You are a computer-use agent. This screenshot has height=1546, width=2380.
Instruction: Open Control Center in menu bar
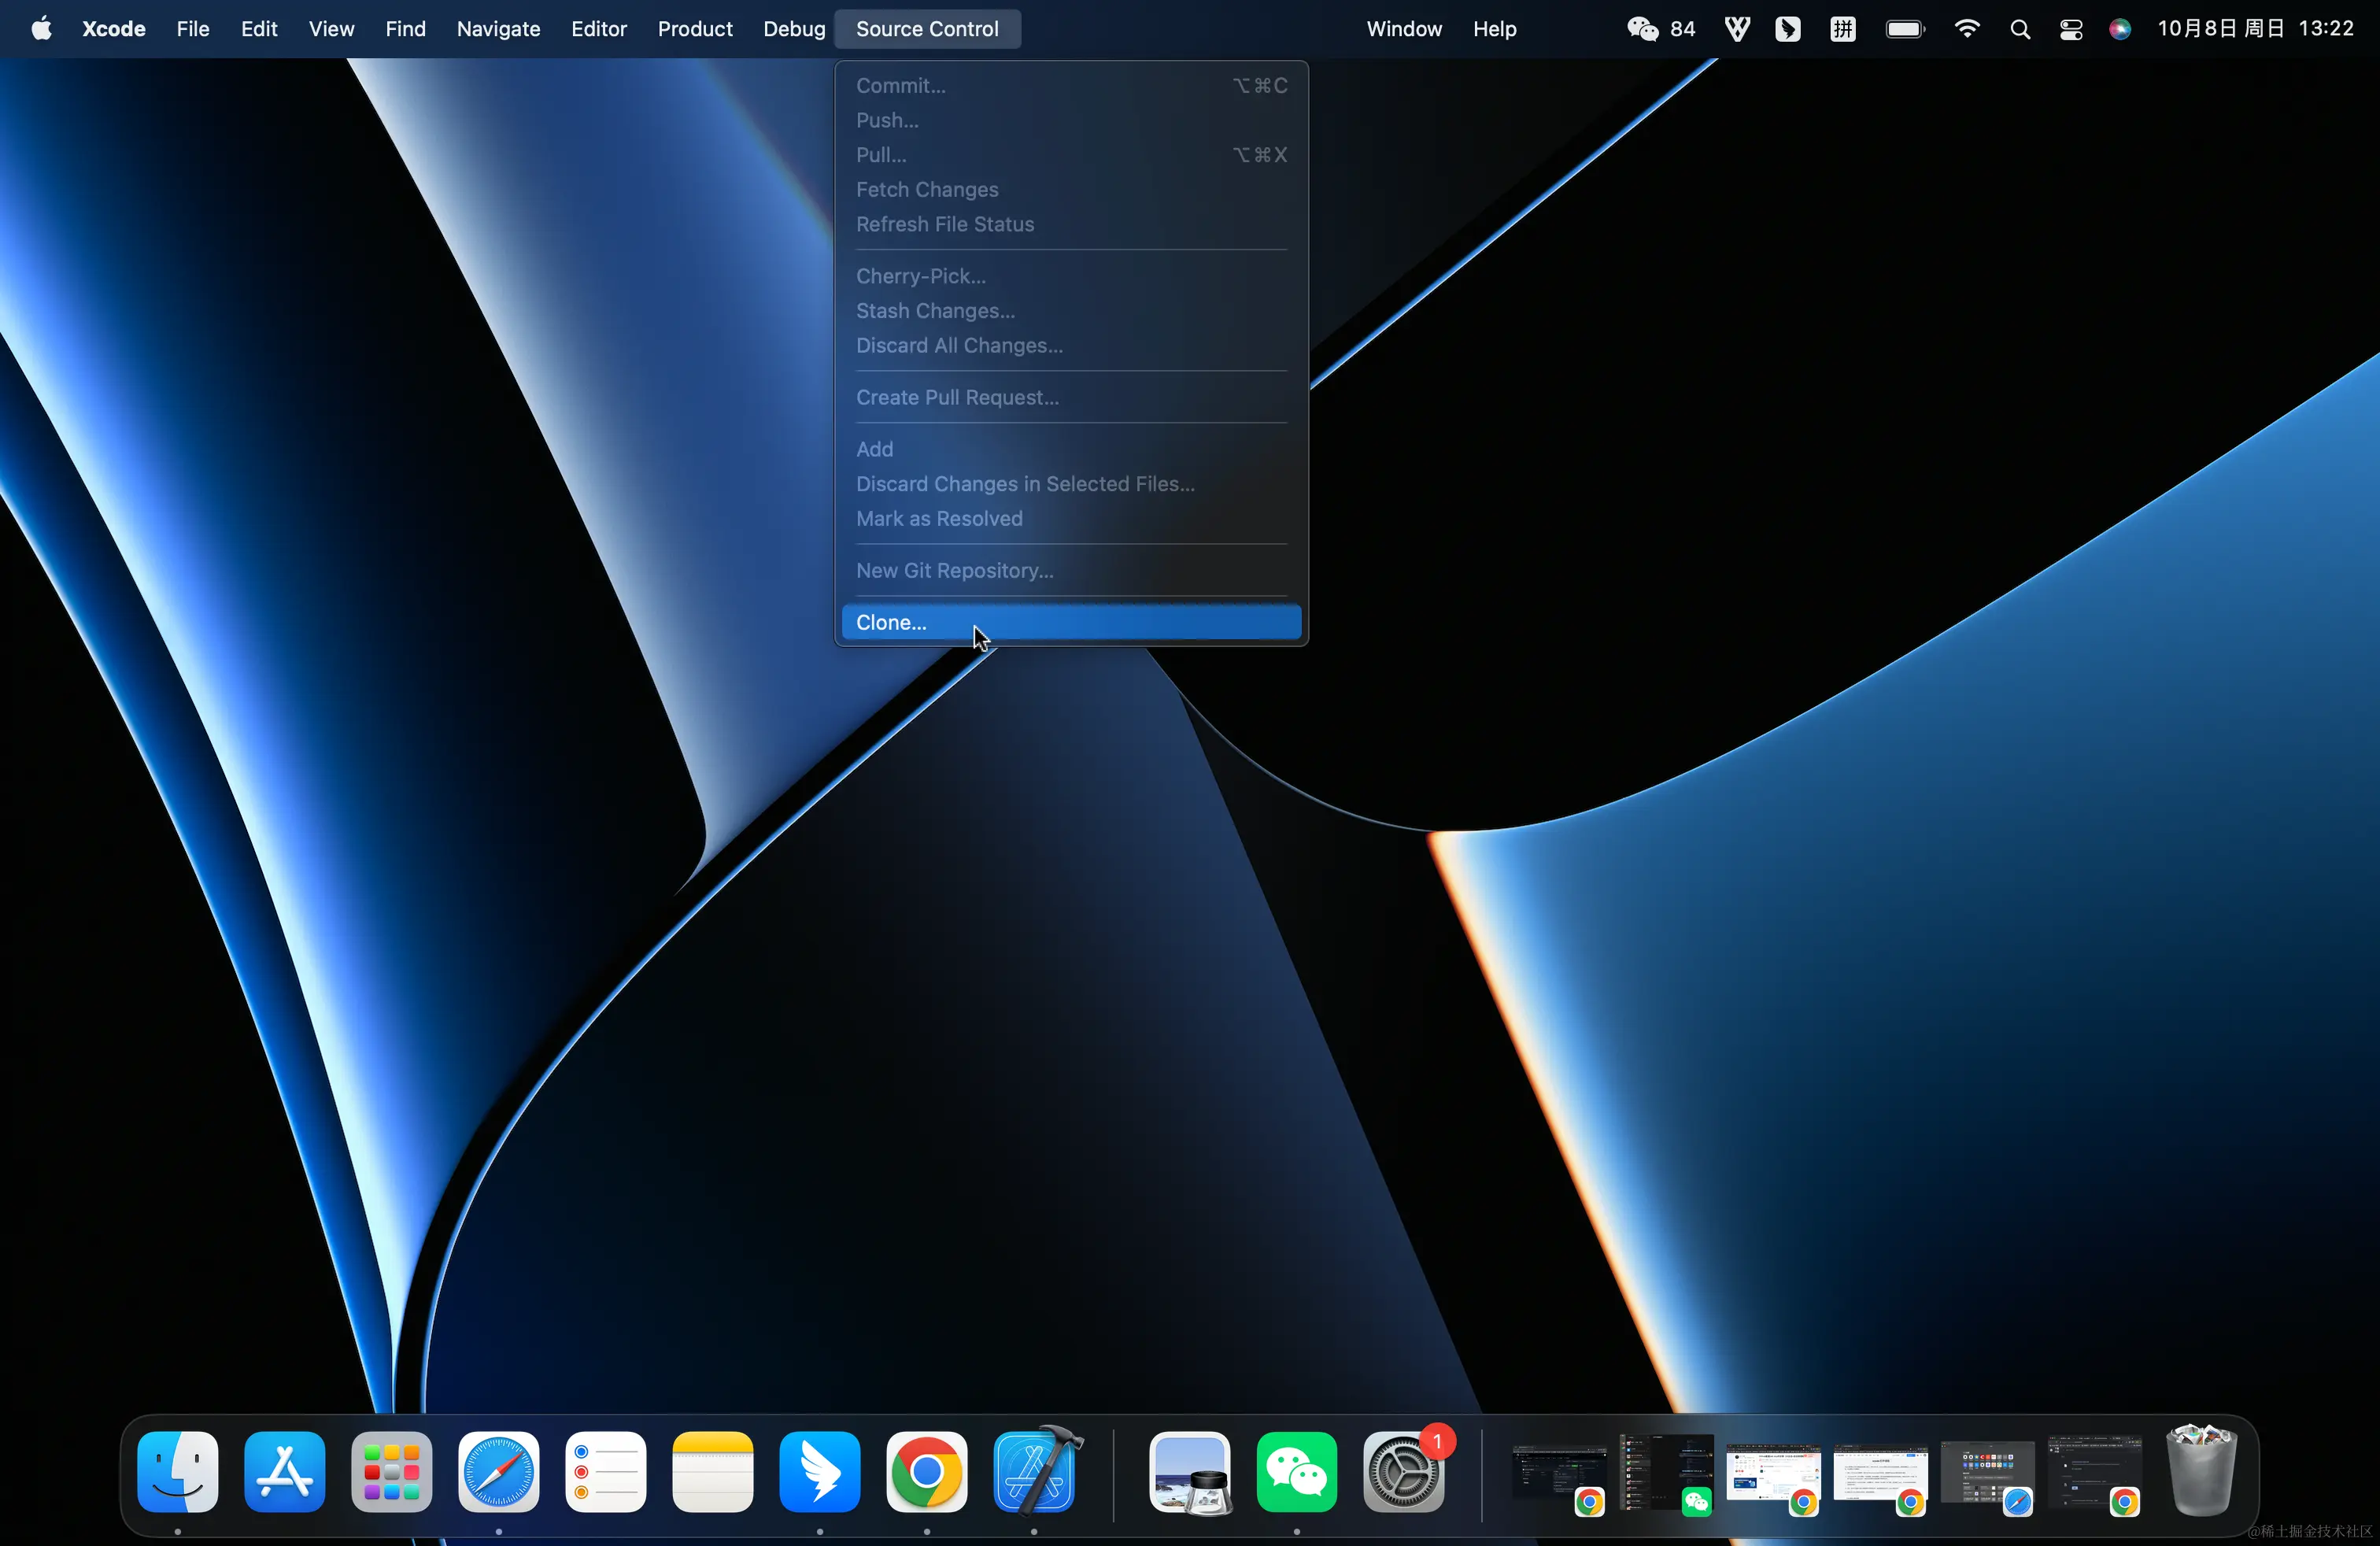click(2071, 29)
